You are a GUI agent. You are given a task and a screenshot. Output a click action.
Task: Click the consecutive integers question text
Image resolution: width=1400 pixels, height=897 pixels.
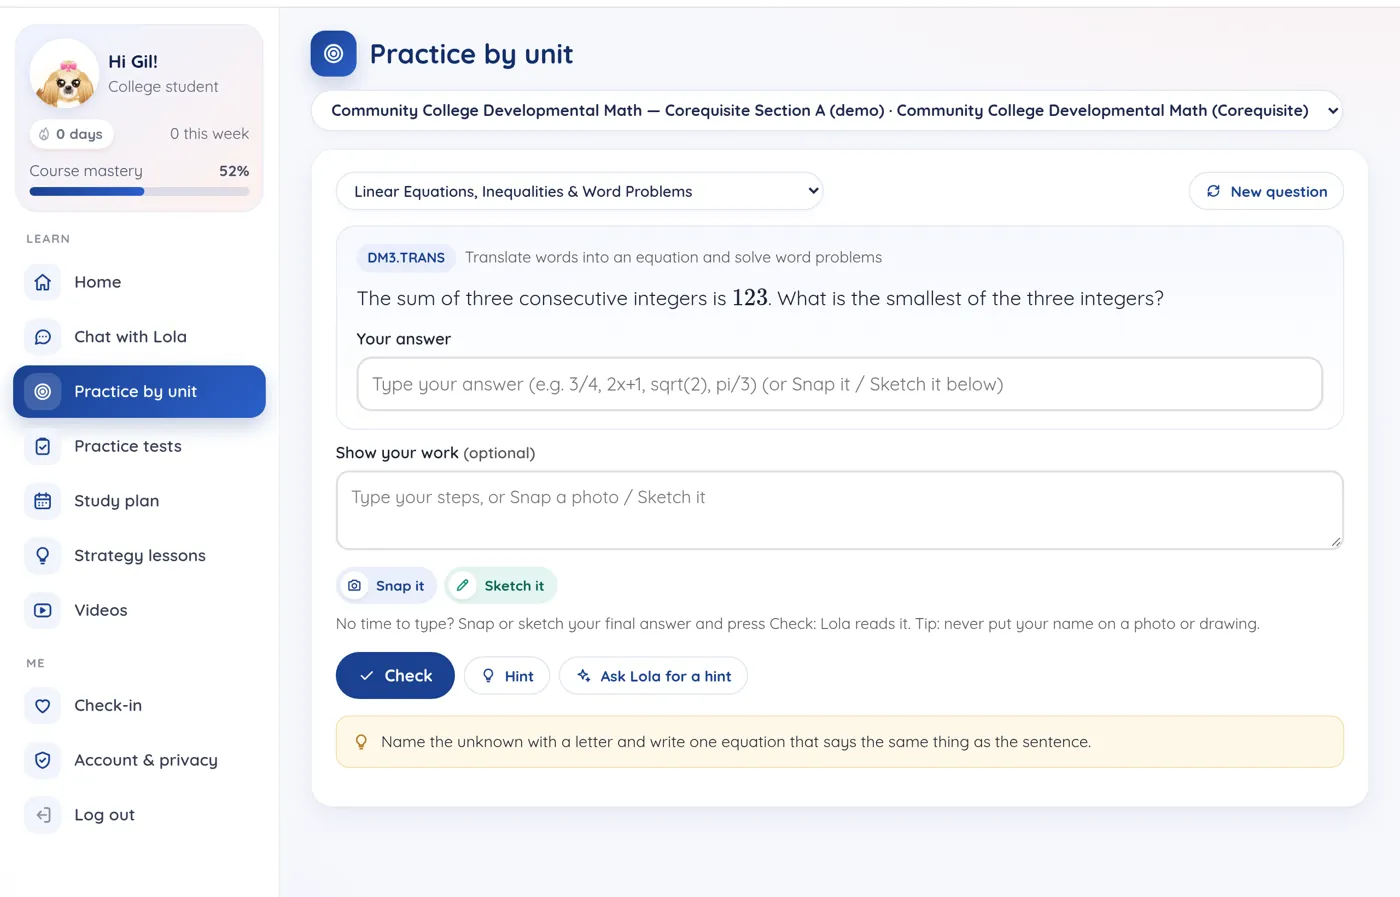tap(760, 298)
